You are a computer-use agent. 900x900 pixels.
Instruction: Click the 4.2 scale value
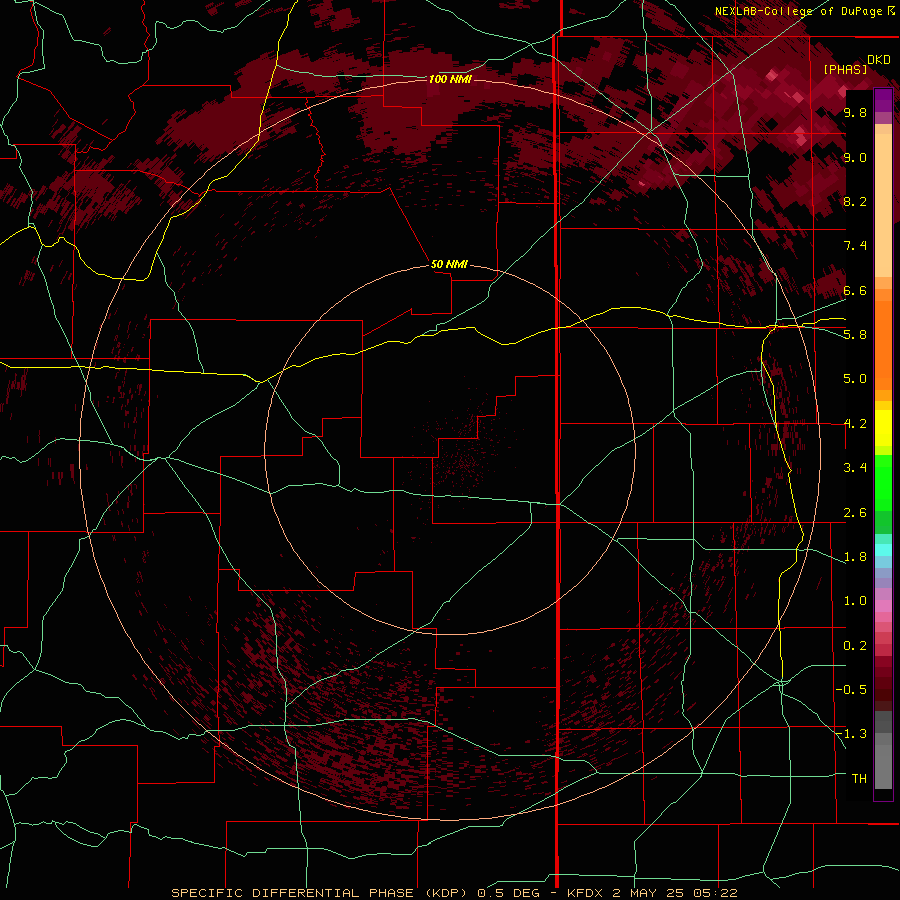coord(855,424)
